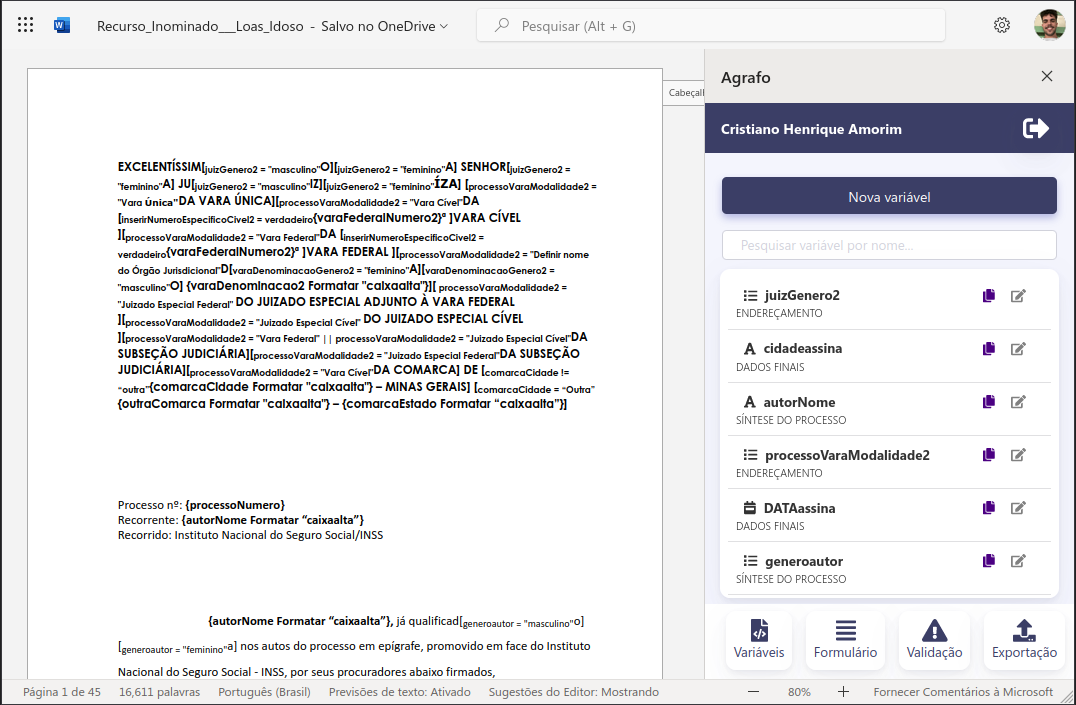Image resolution: width=1076 pixels, height=705 pixels.
Task: Click the {processoNumero} placeholder in document
Action: tap(235, 505)
